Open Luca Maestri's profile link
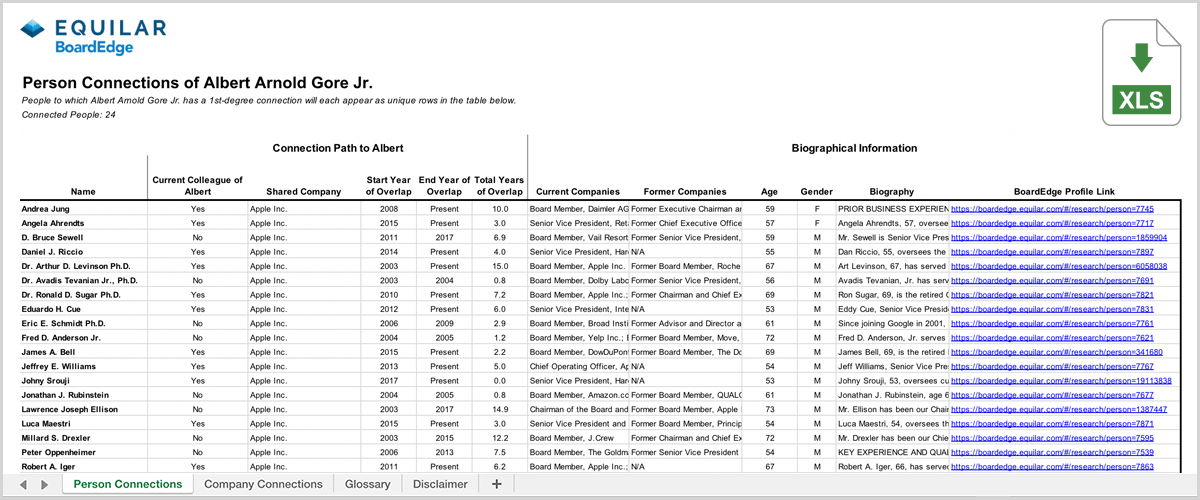The width and height of the screenshot is (1200, 500). pos(1052,424)
